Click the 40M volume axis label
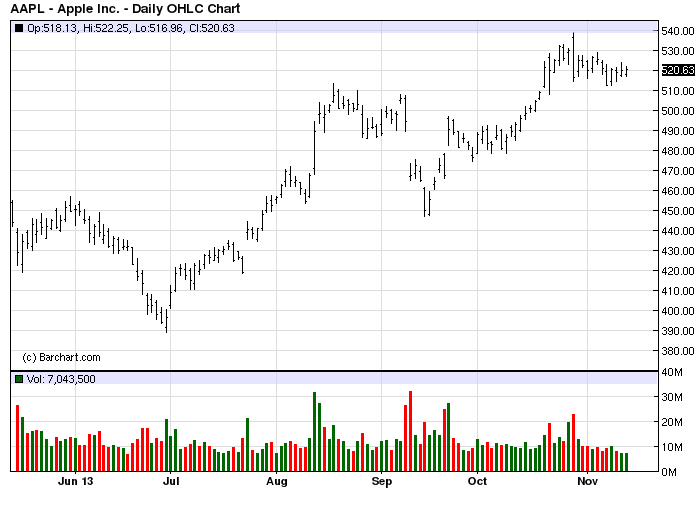The width and height of the screenshot is (700, 512). tap(672, 372)
